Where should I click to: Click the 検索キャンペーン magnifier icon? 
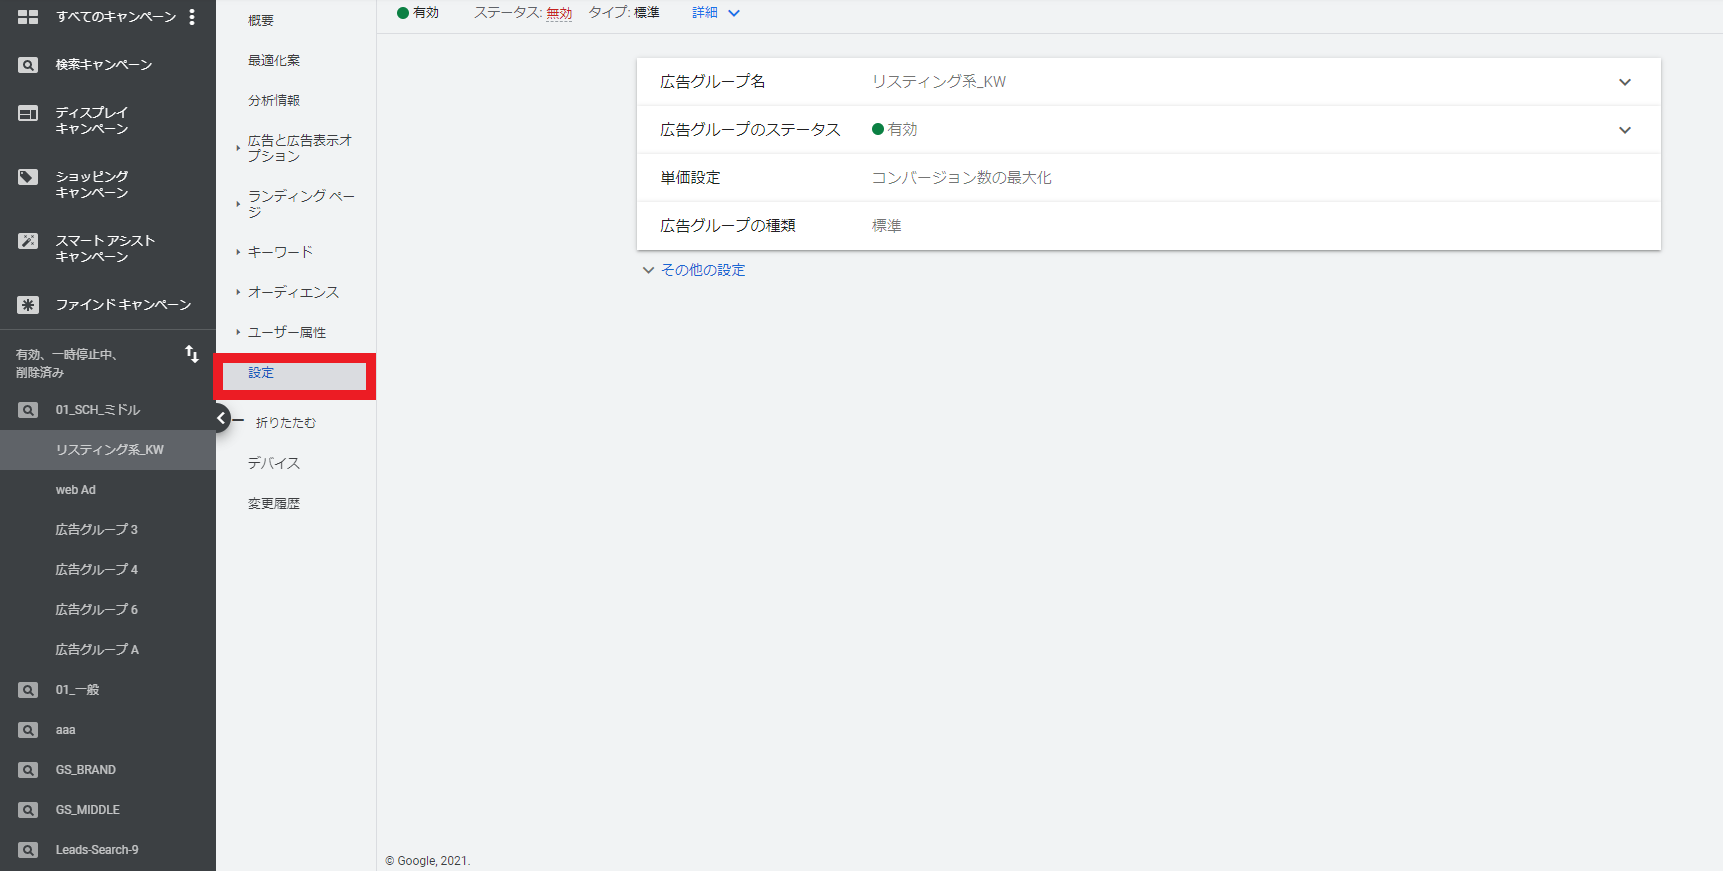point(28,65)
